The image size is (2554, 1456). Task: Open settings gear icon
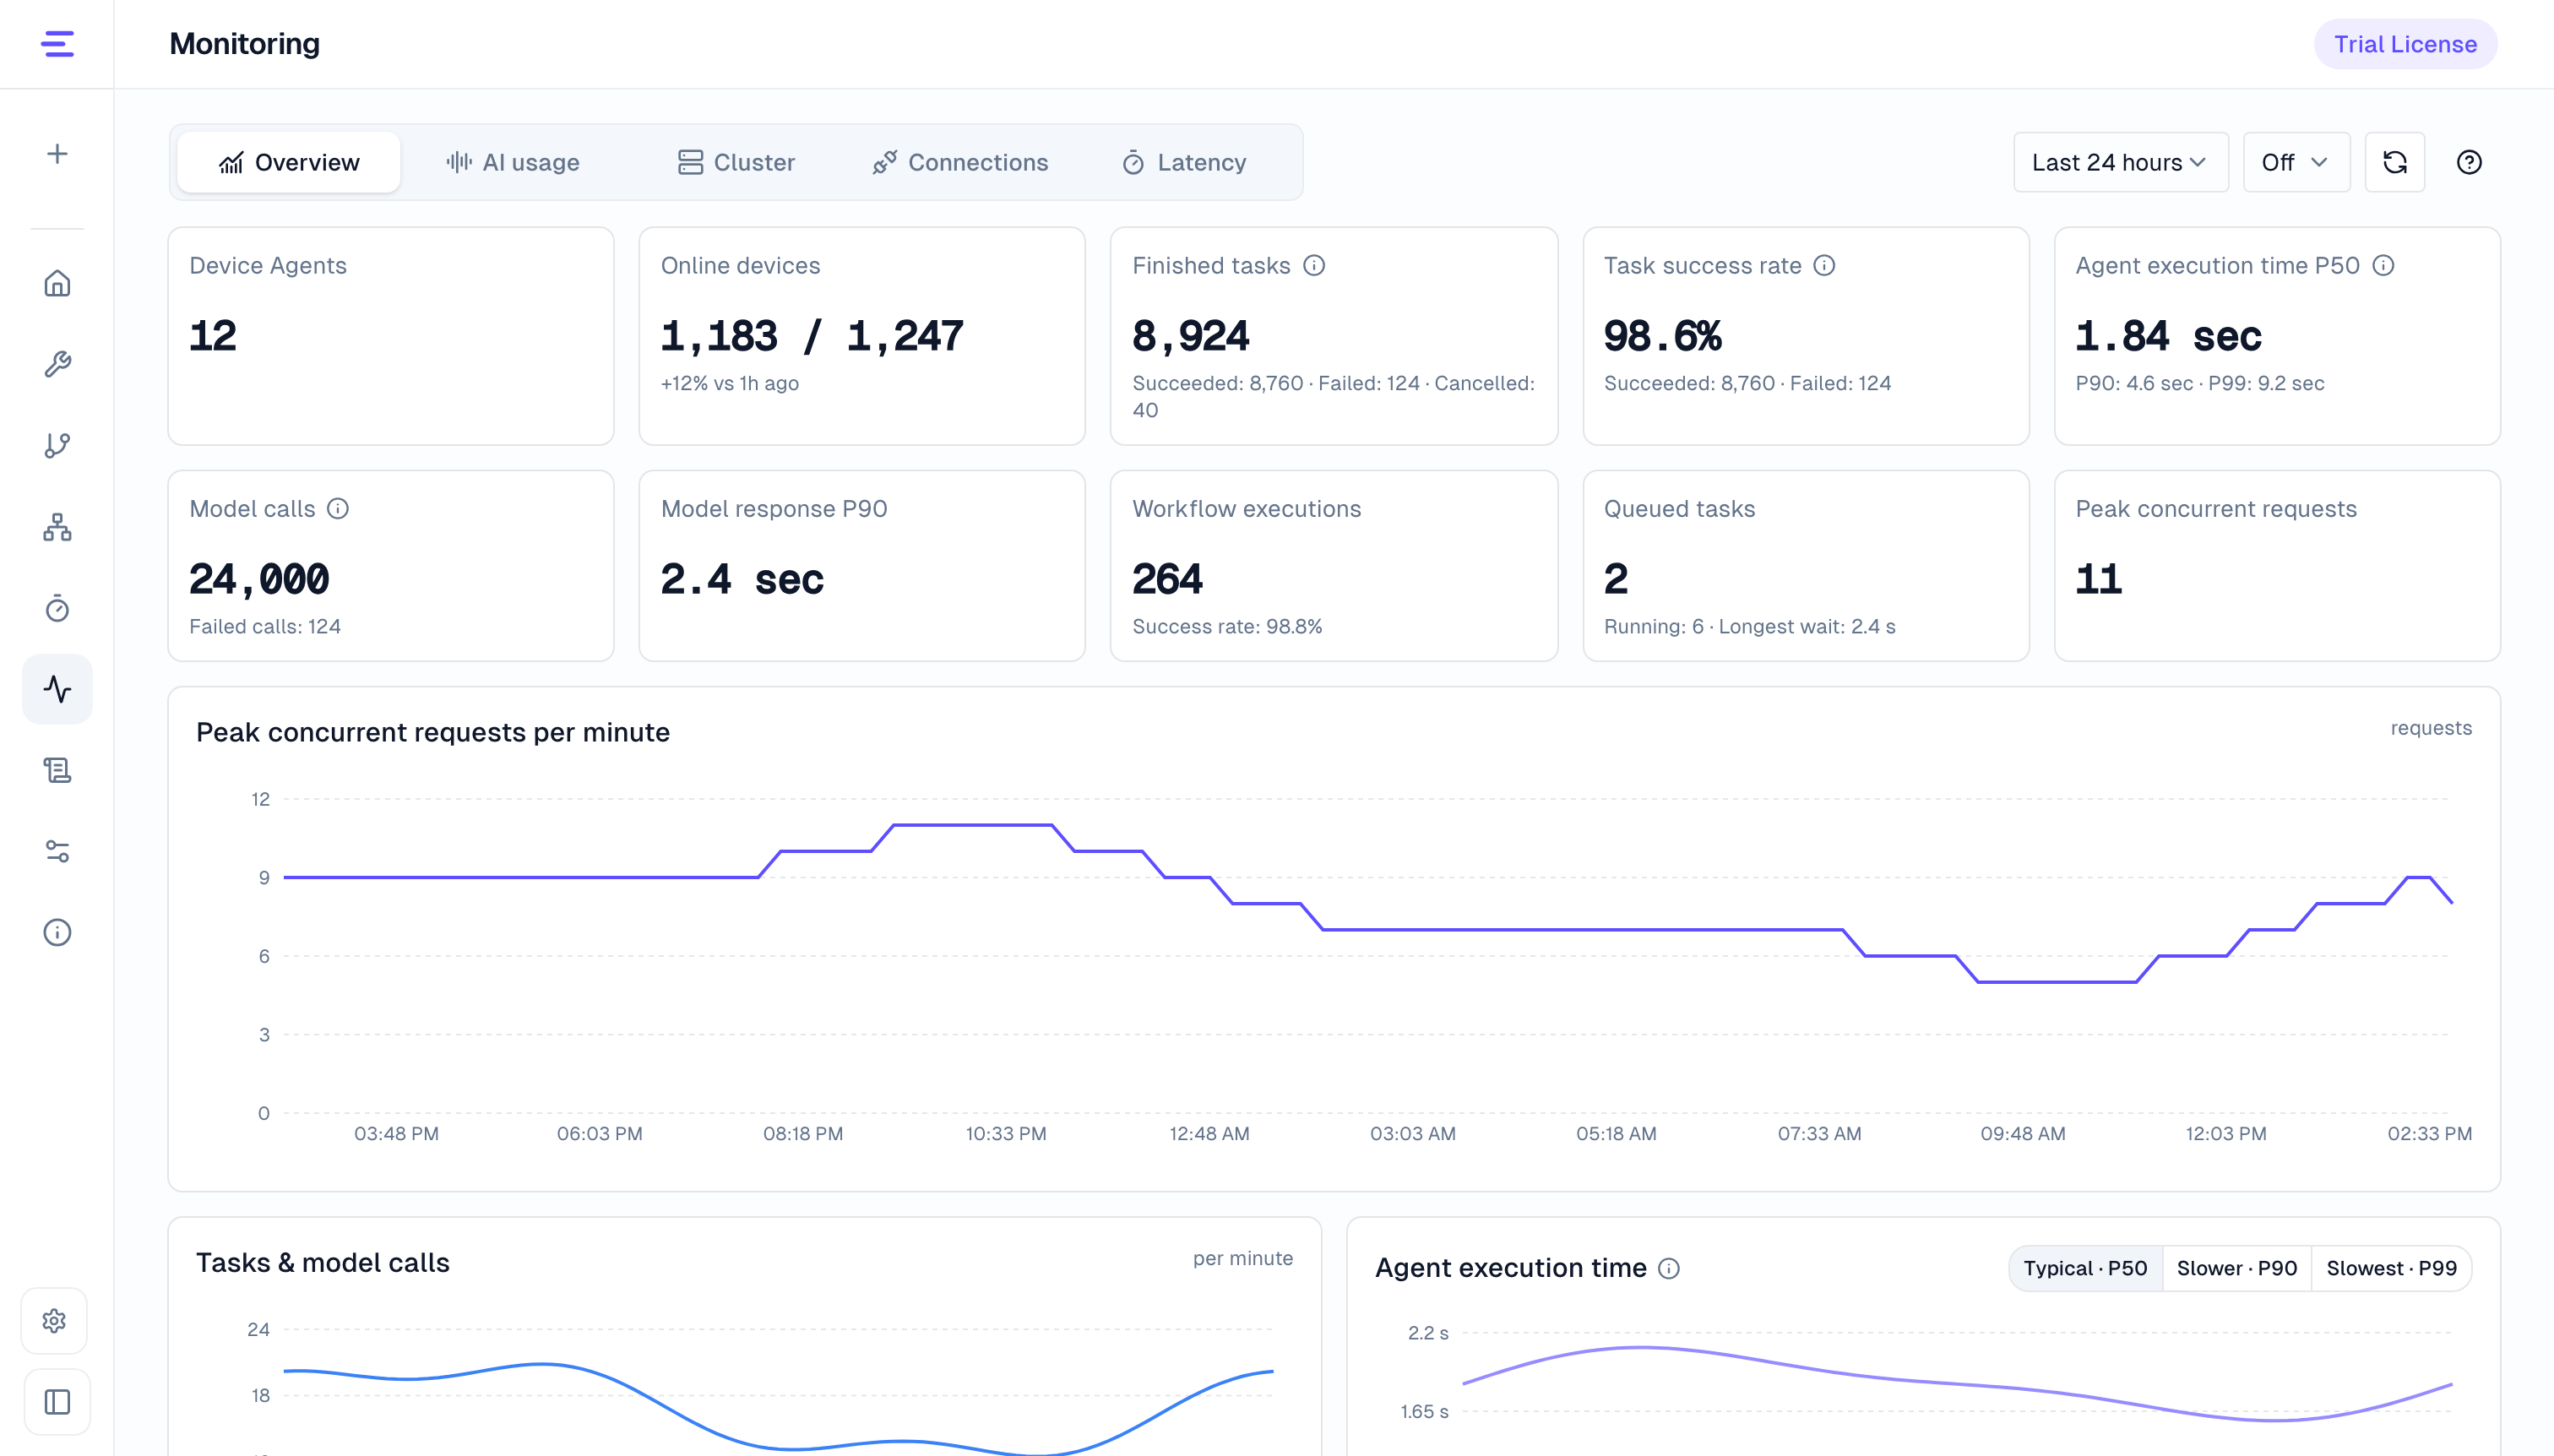click(55, 1321)
